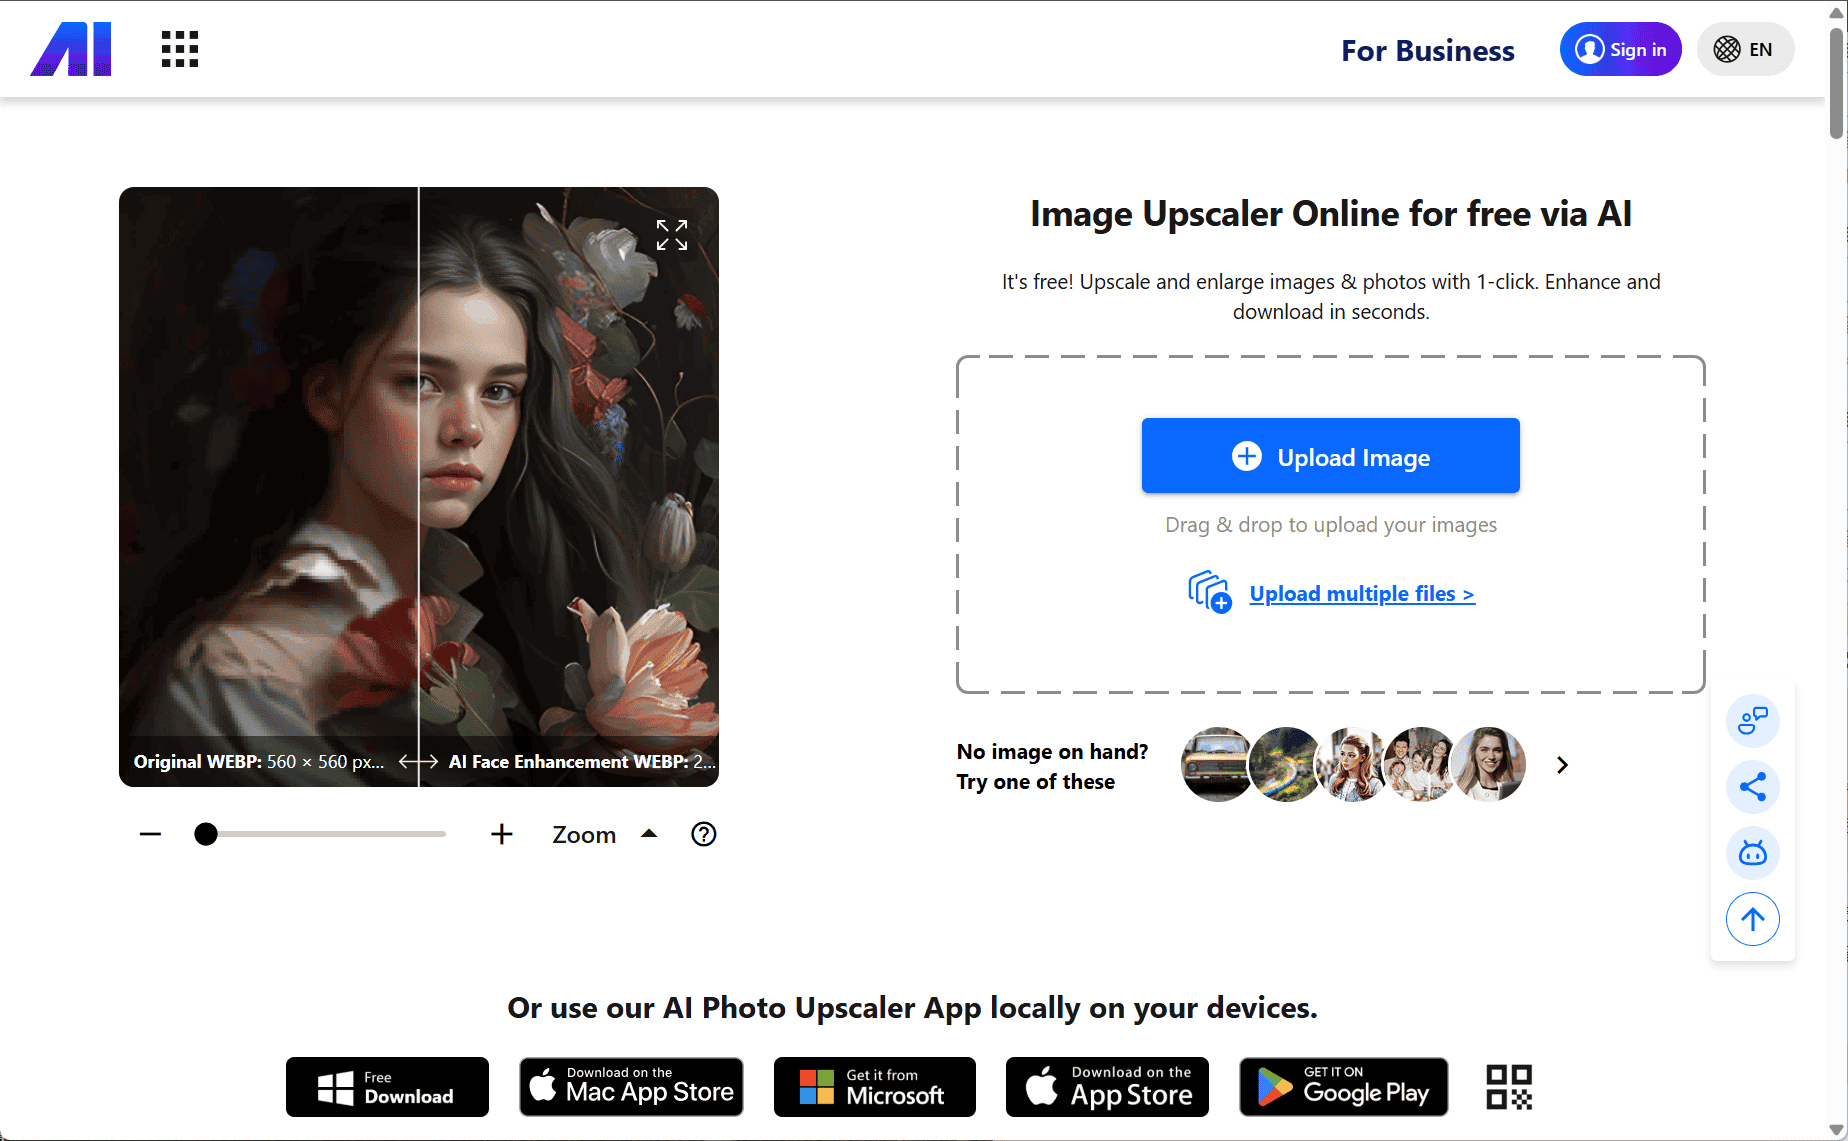The height and width of the screenshot is (1141, 1848).
Task: Open the AI chatbot assistant icon
Action: pyautogui.click(x=1752, y=852)
